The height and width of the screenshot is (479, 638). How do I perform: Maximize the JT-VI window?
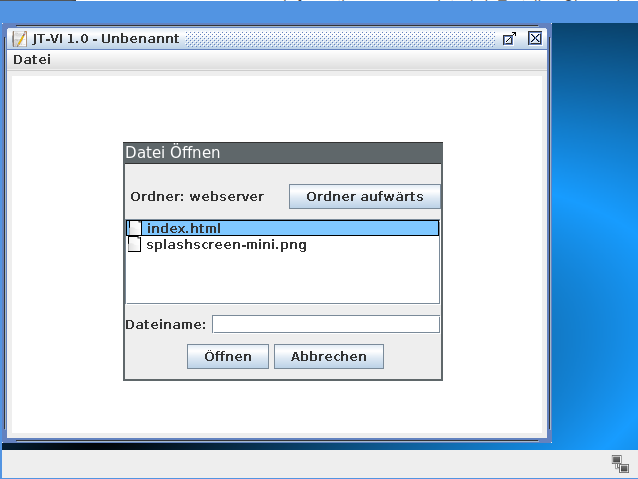509,39
